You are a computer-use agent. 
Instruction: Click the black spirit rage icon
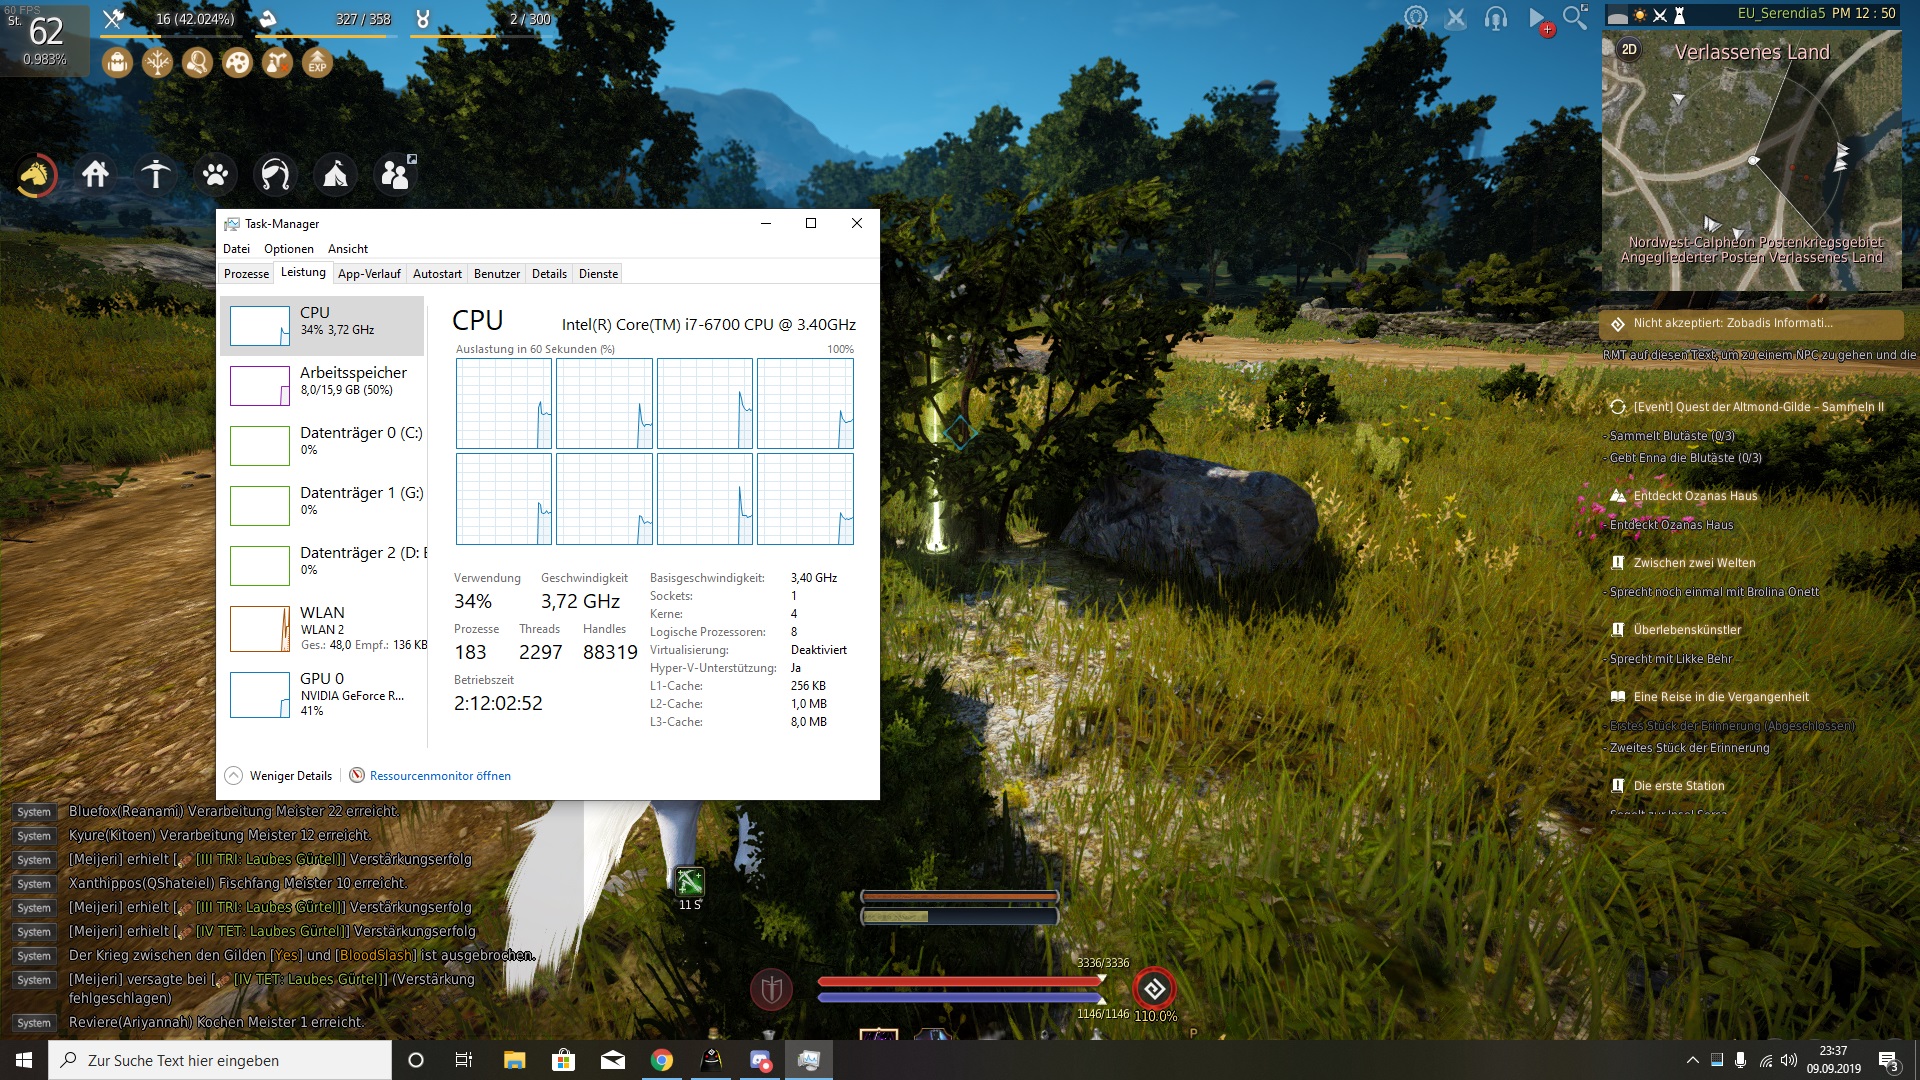(1154, 989)
